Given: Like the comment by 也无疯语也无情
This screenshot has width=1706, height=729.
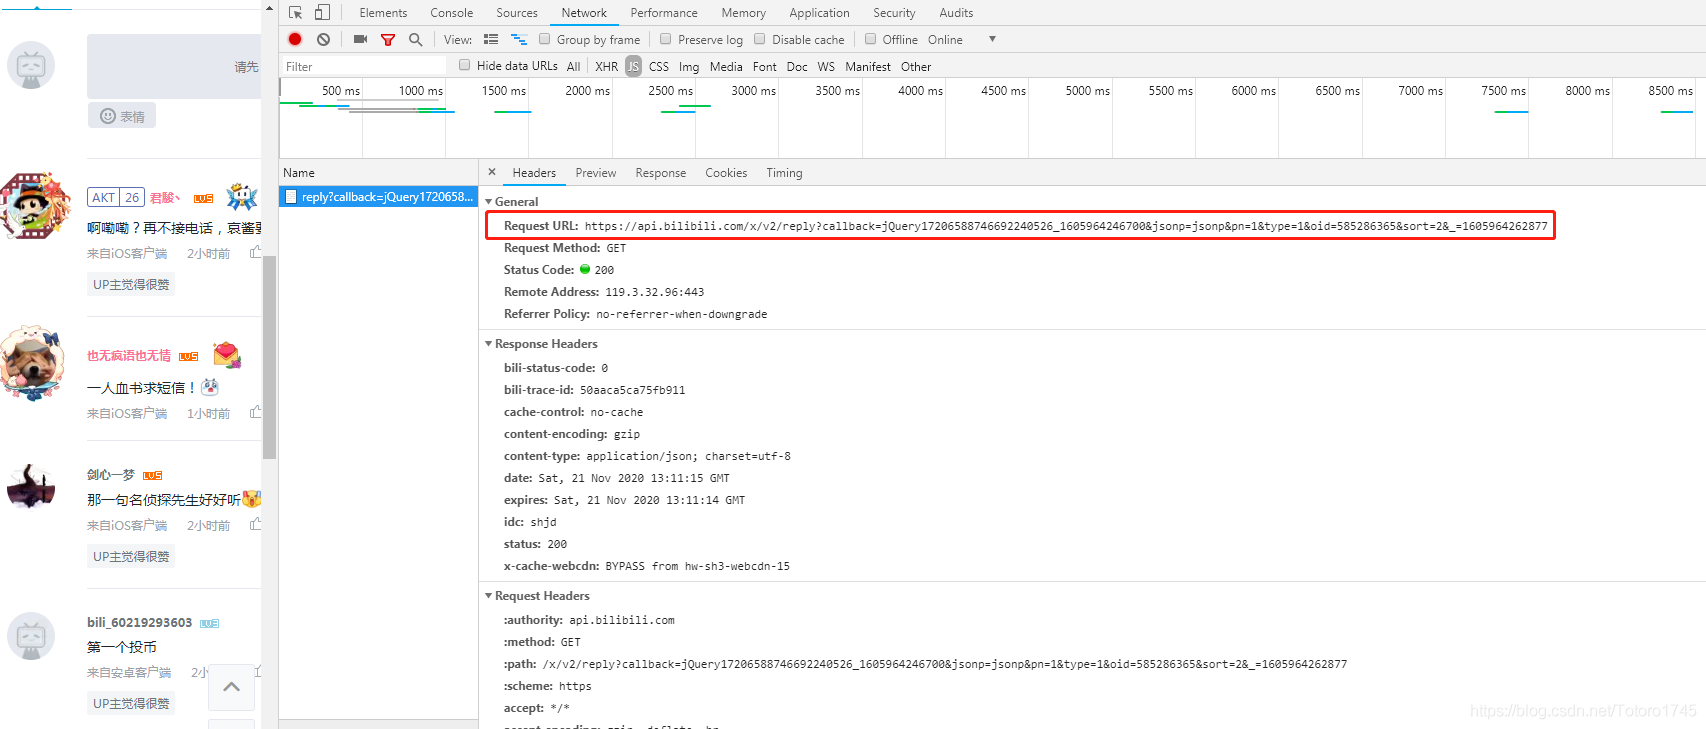Looking at the screenshot, I should pos(256,413).
